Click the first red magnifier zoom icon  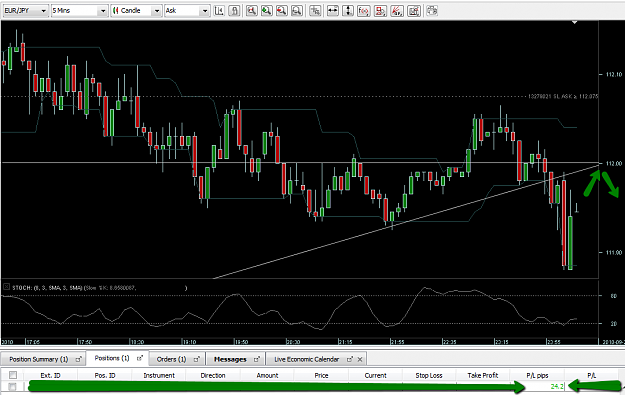click(x=252, y=11)
